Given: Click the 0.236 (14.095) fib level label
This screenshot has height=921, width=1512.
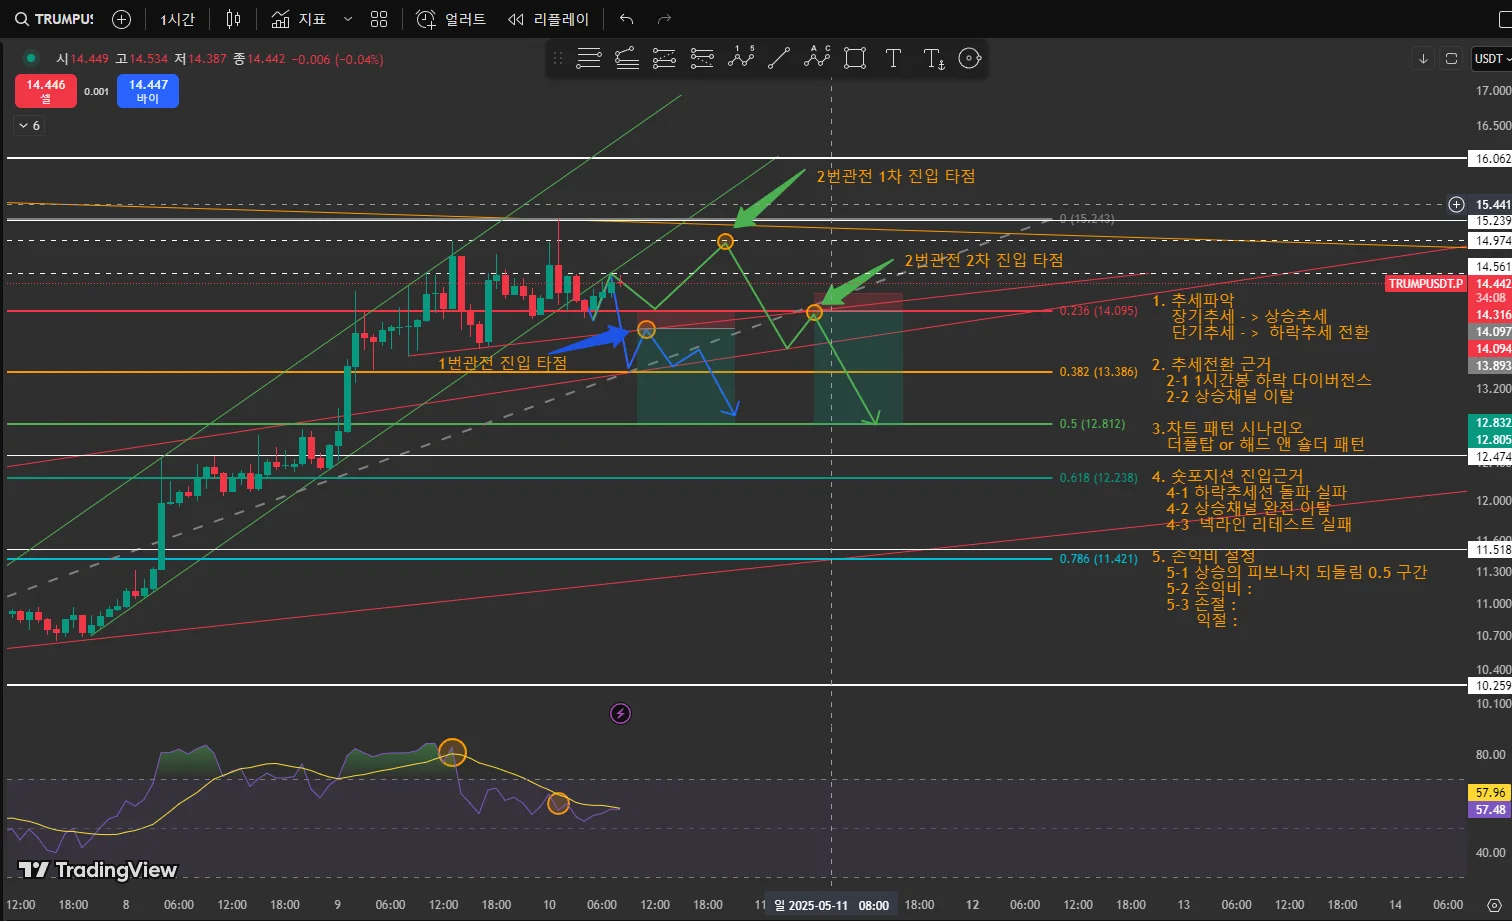Looking at the screenshot, I should click(x=1098, y=311).
